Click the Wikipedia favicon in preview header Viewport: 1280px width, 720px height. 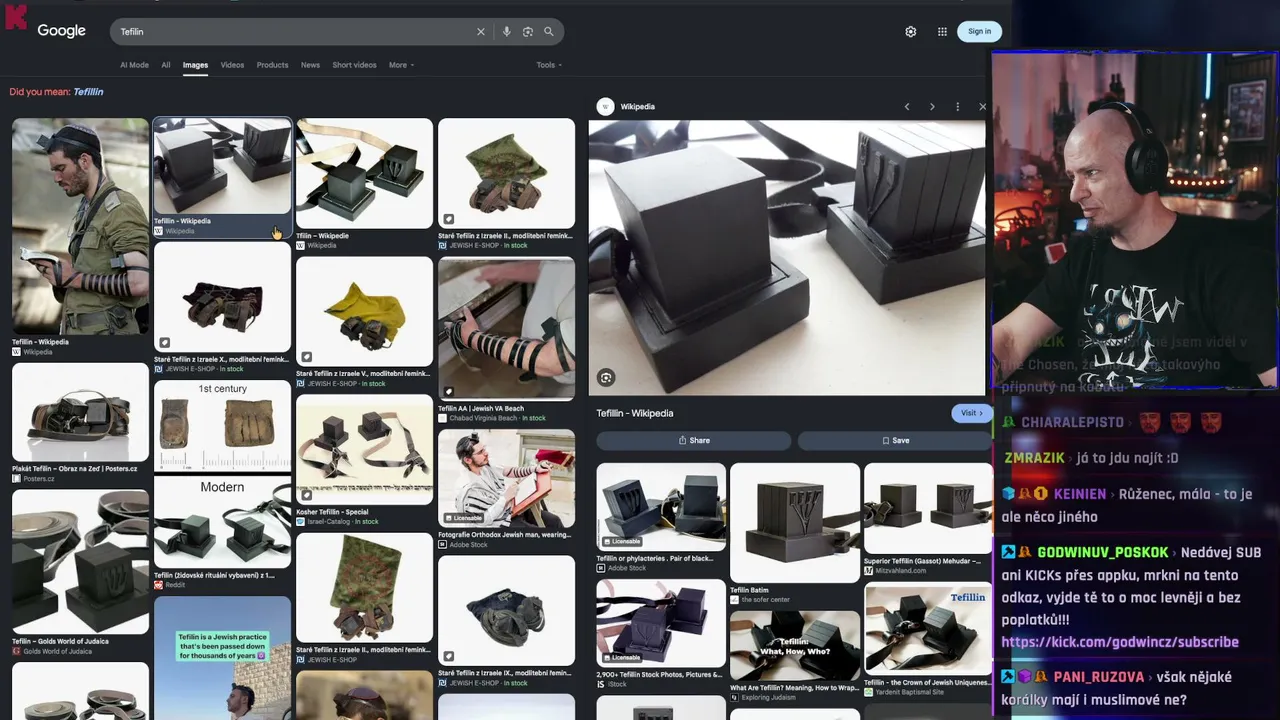point(605,107)
